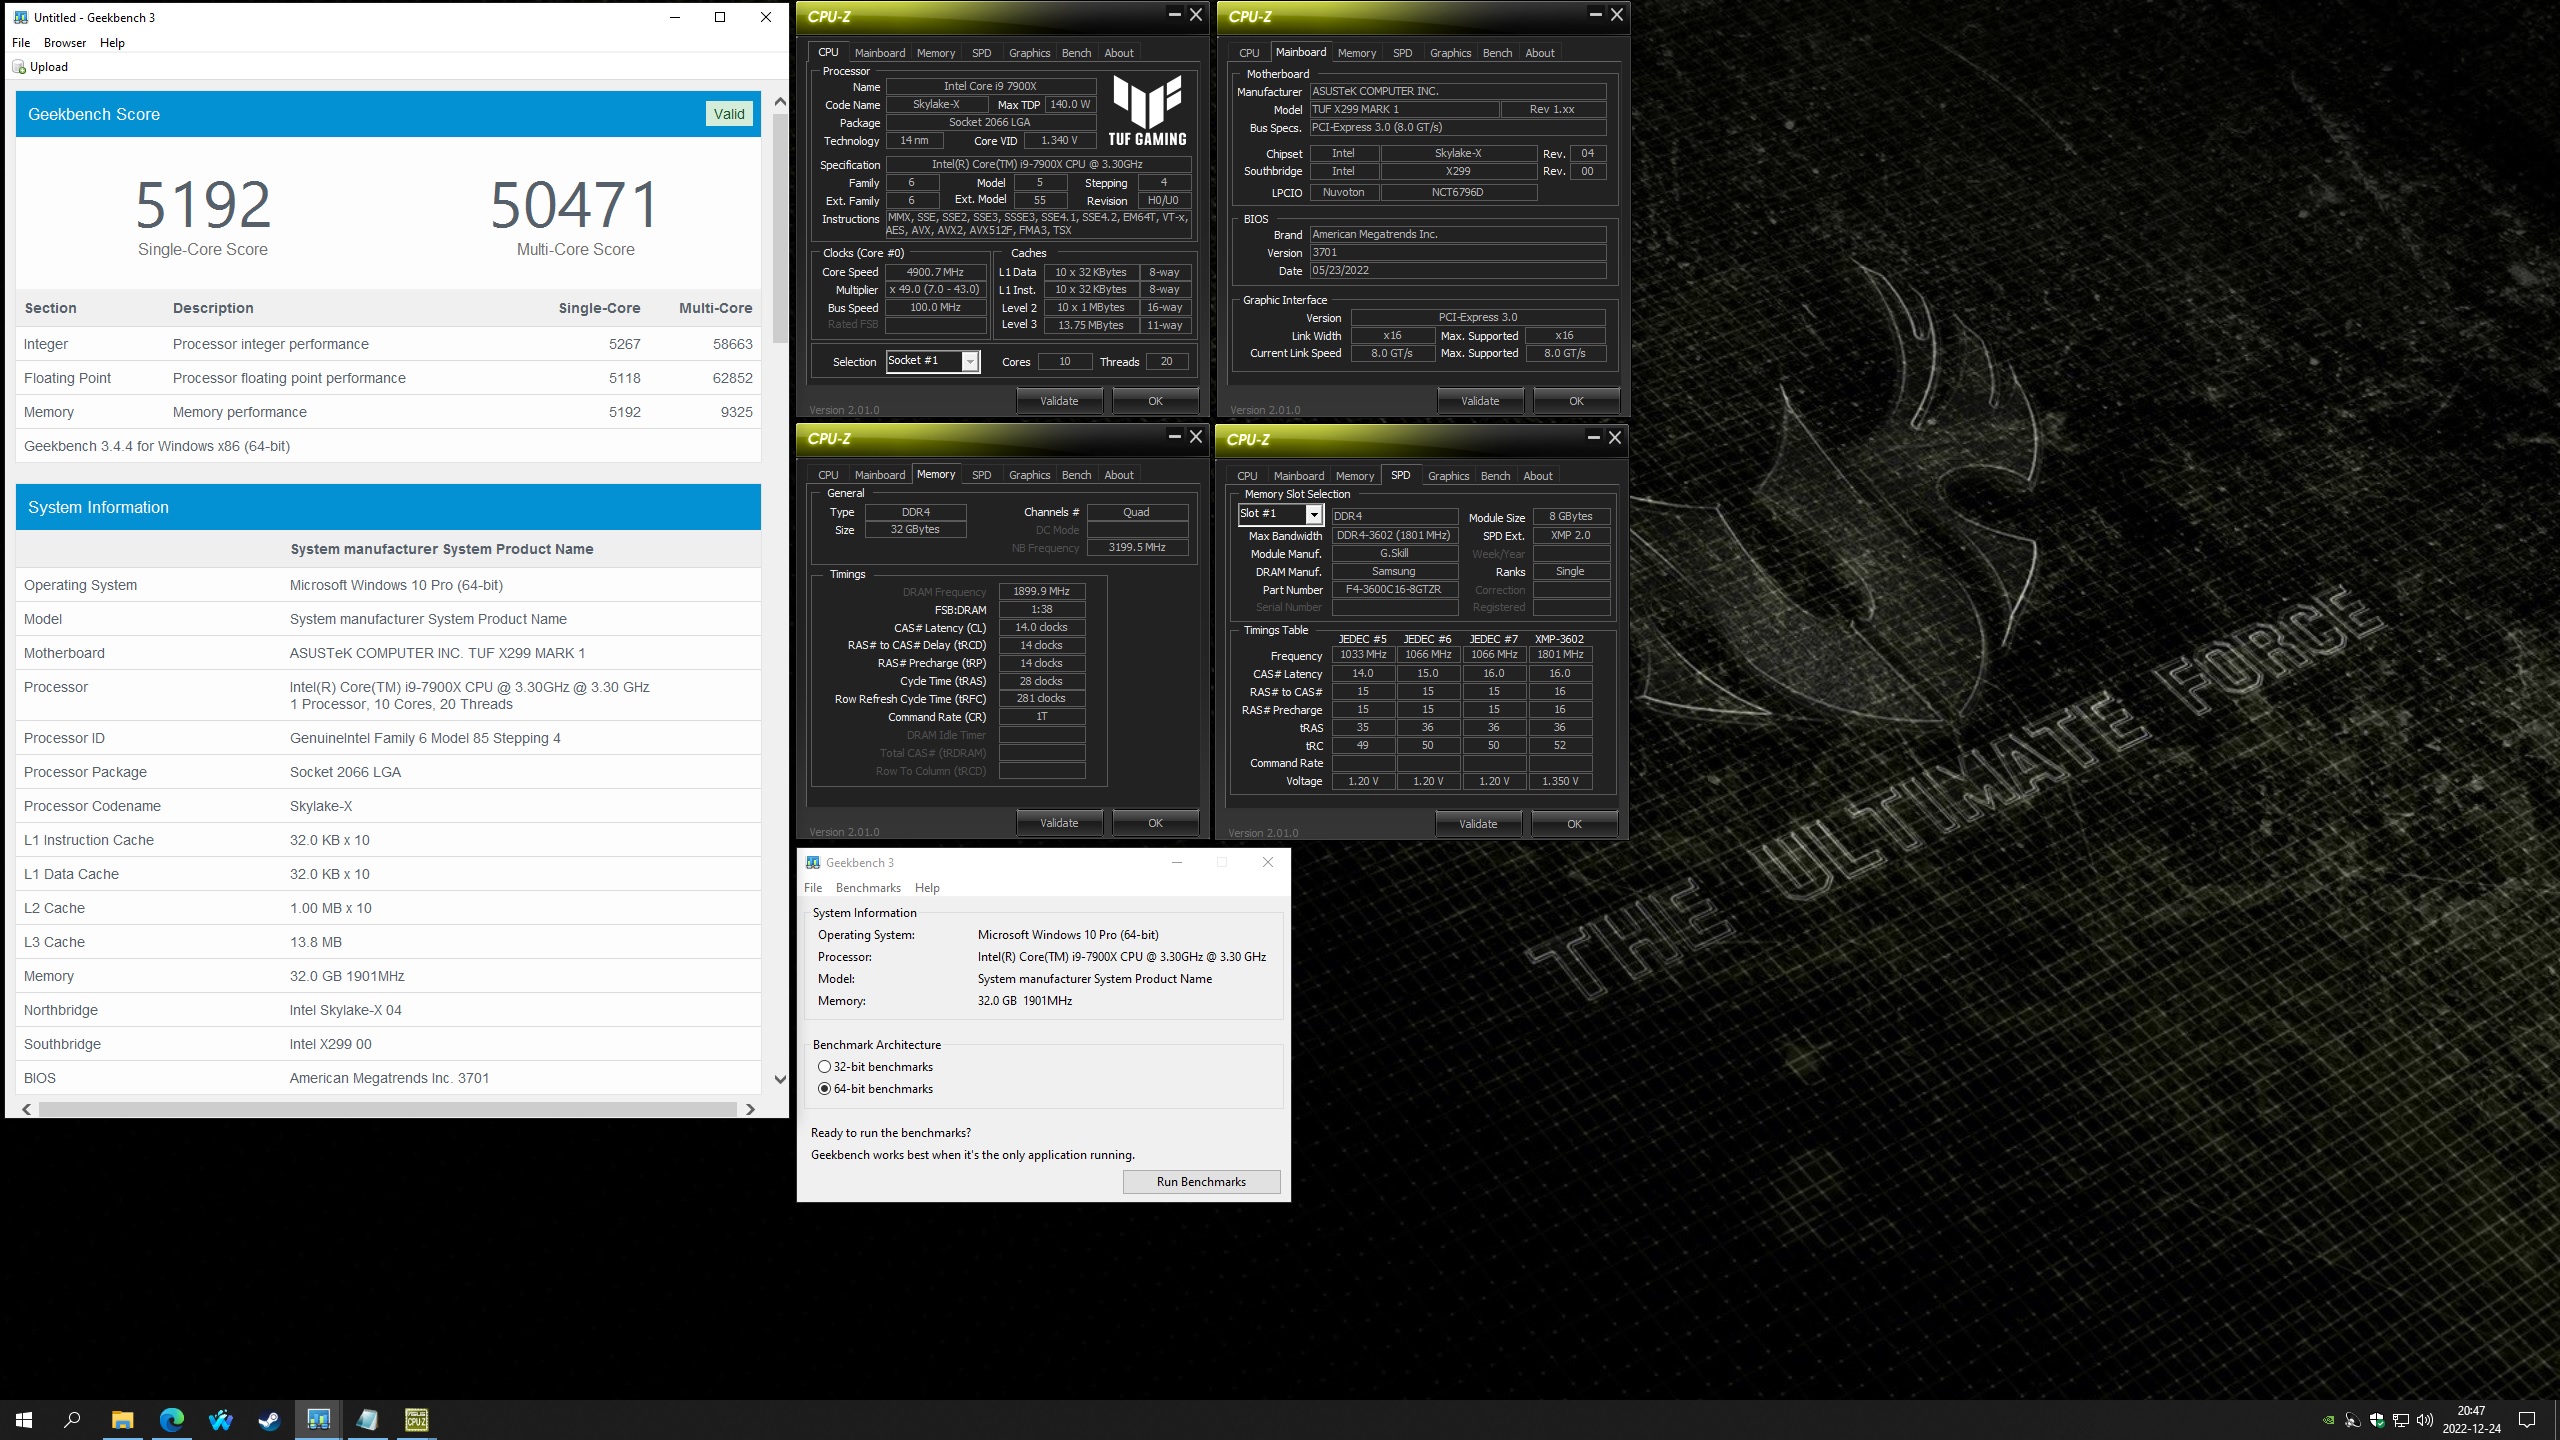2560x1440 pixels.
Task: Click the Core Speed 4900.7 MHz field
Action: pos(935,272)
